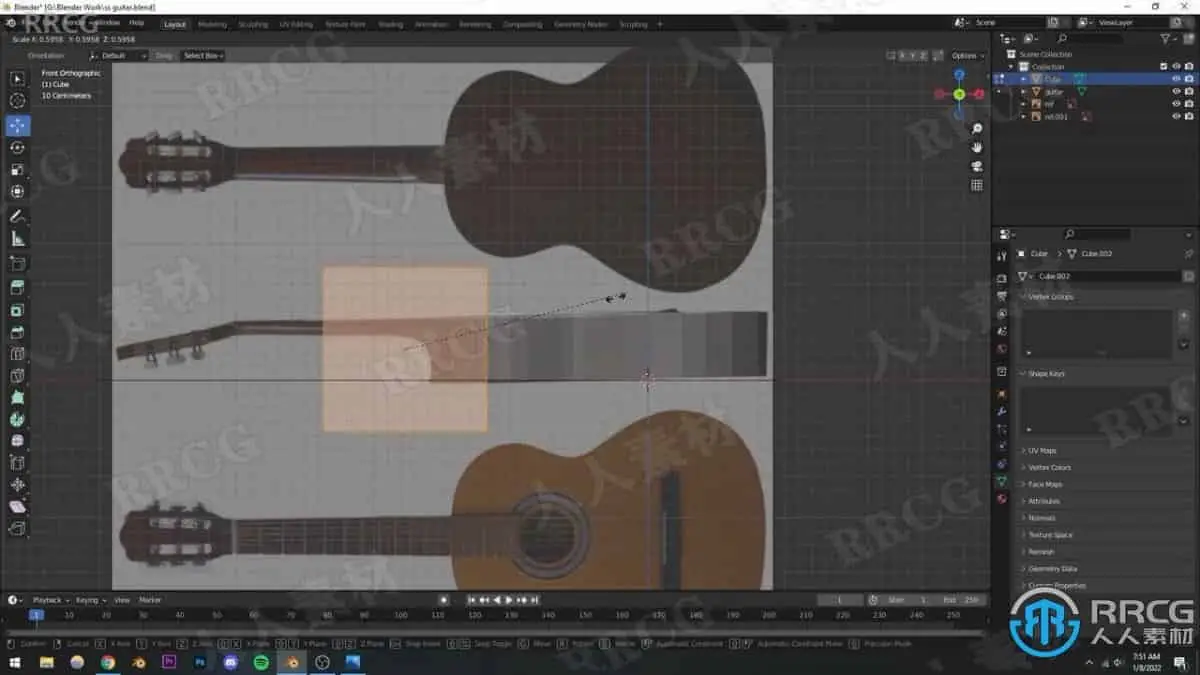Select the Bevel tool
Image resolution: width=1200 pixels, height=675 pixels.
click(17, 333)
